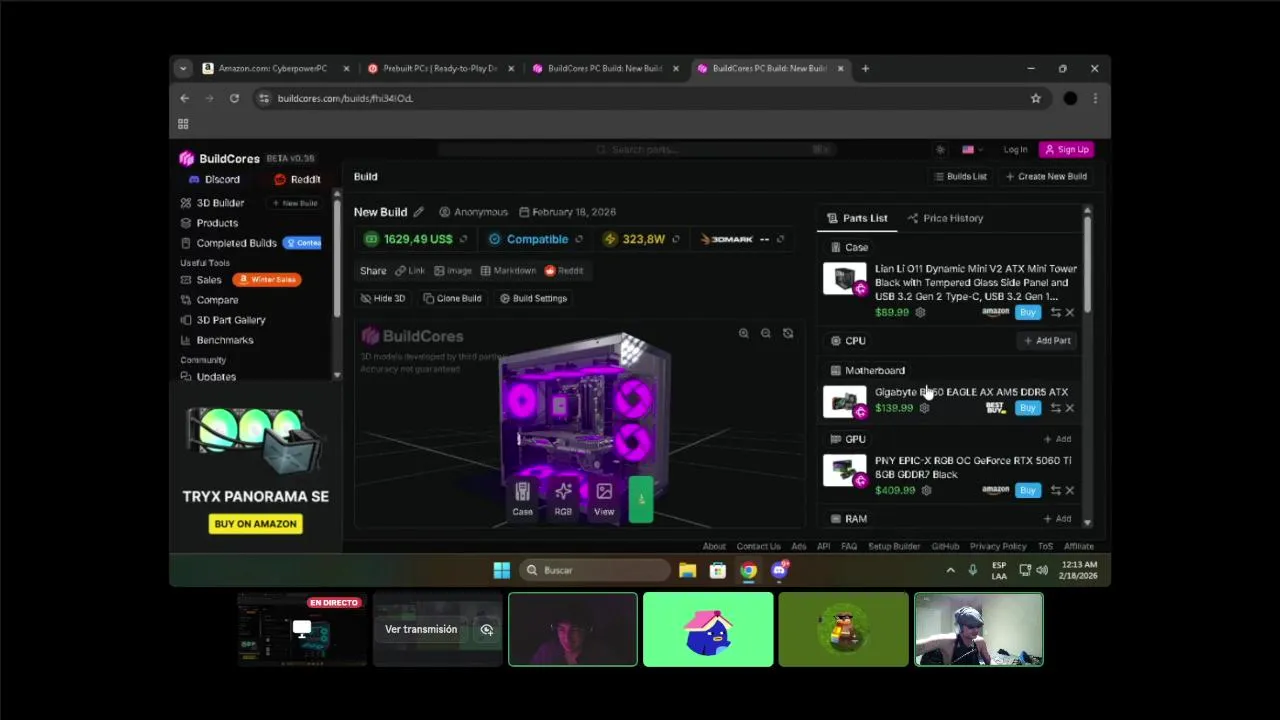
Task: Click the Compatible status indicator
Action: (528, 239)
